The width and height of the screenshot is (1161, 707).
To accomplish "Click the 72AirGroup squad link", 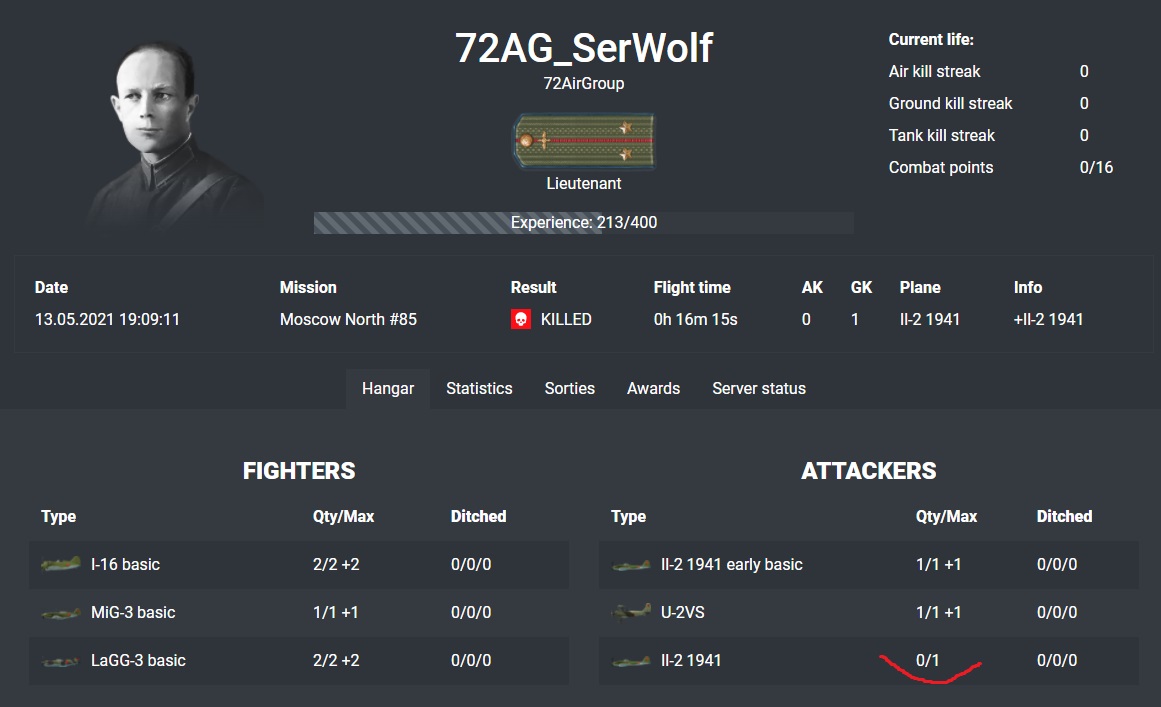I will click(584, 84).
